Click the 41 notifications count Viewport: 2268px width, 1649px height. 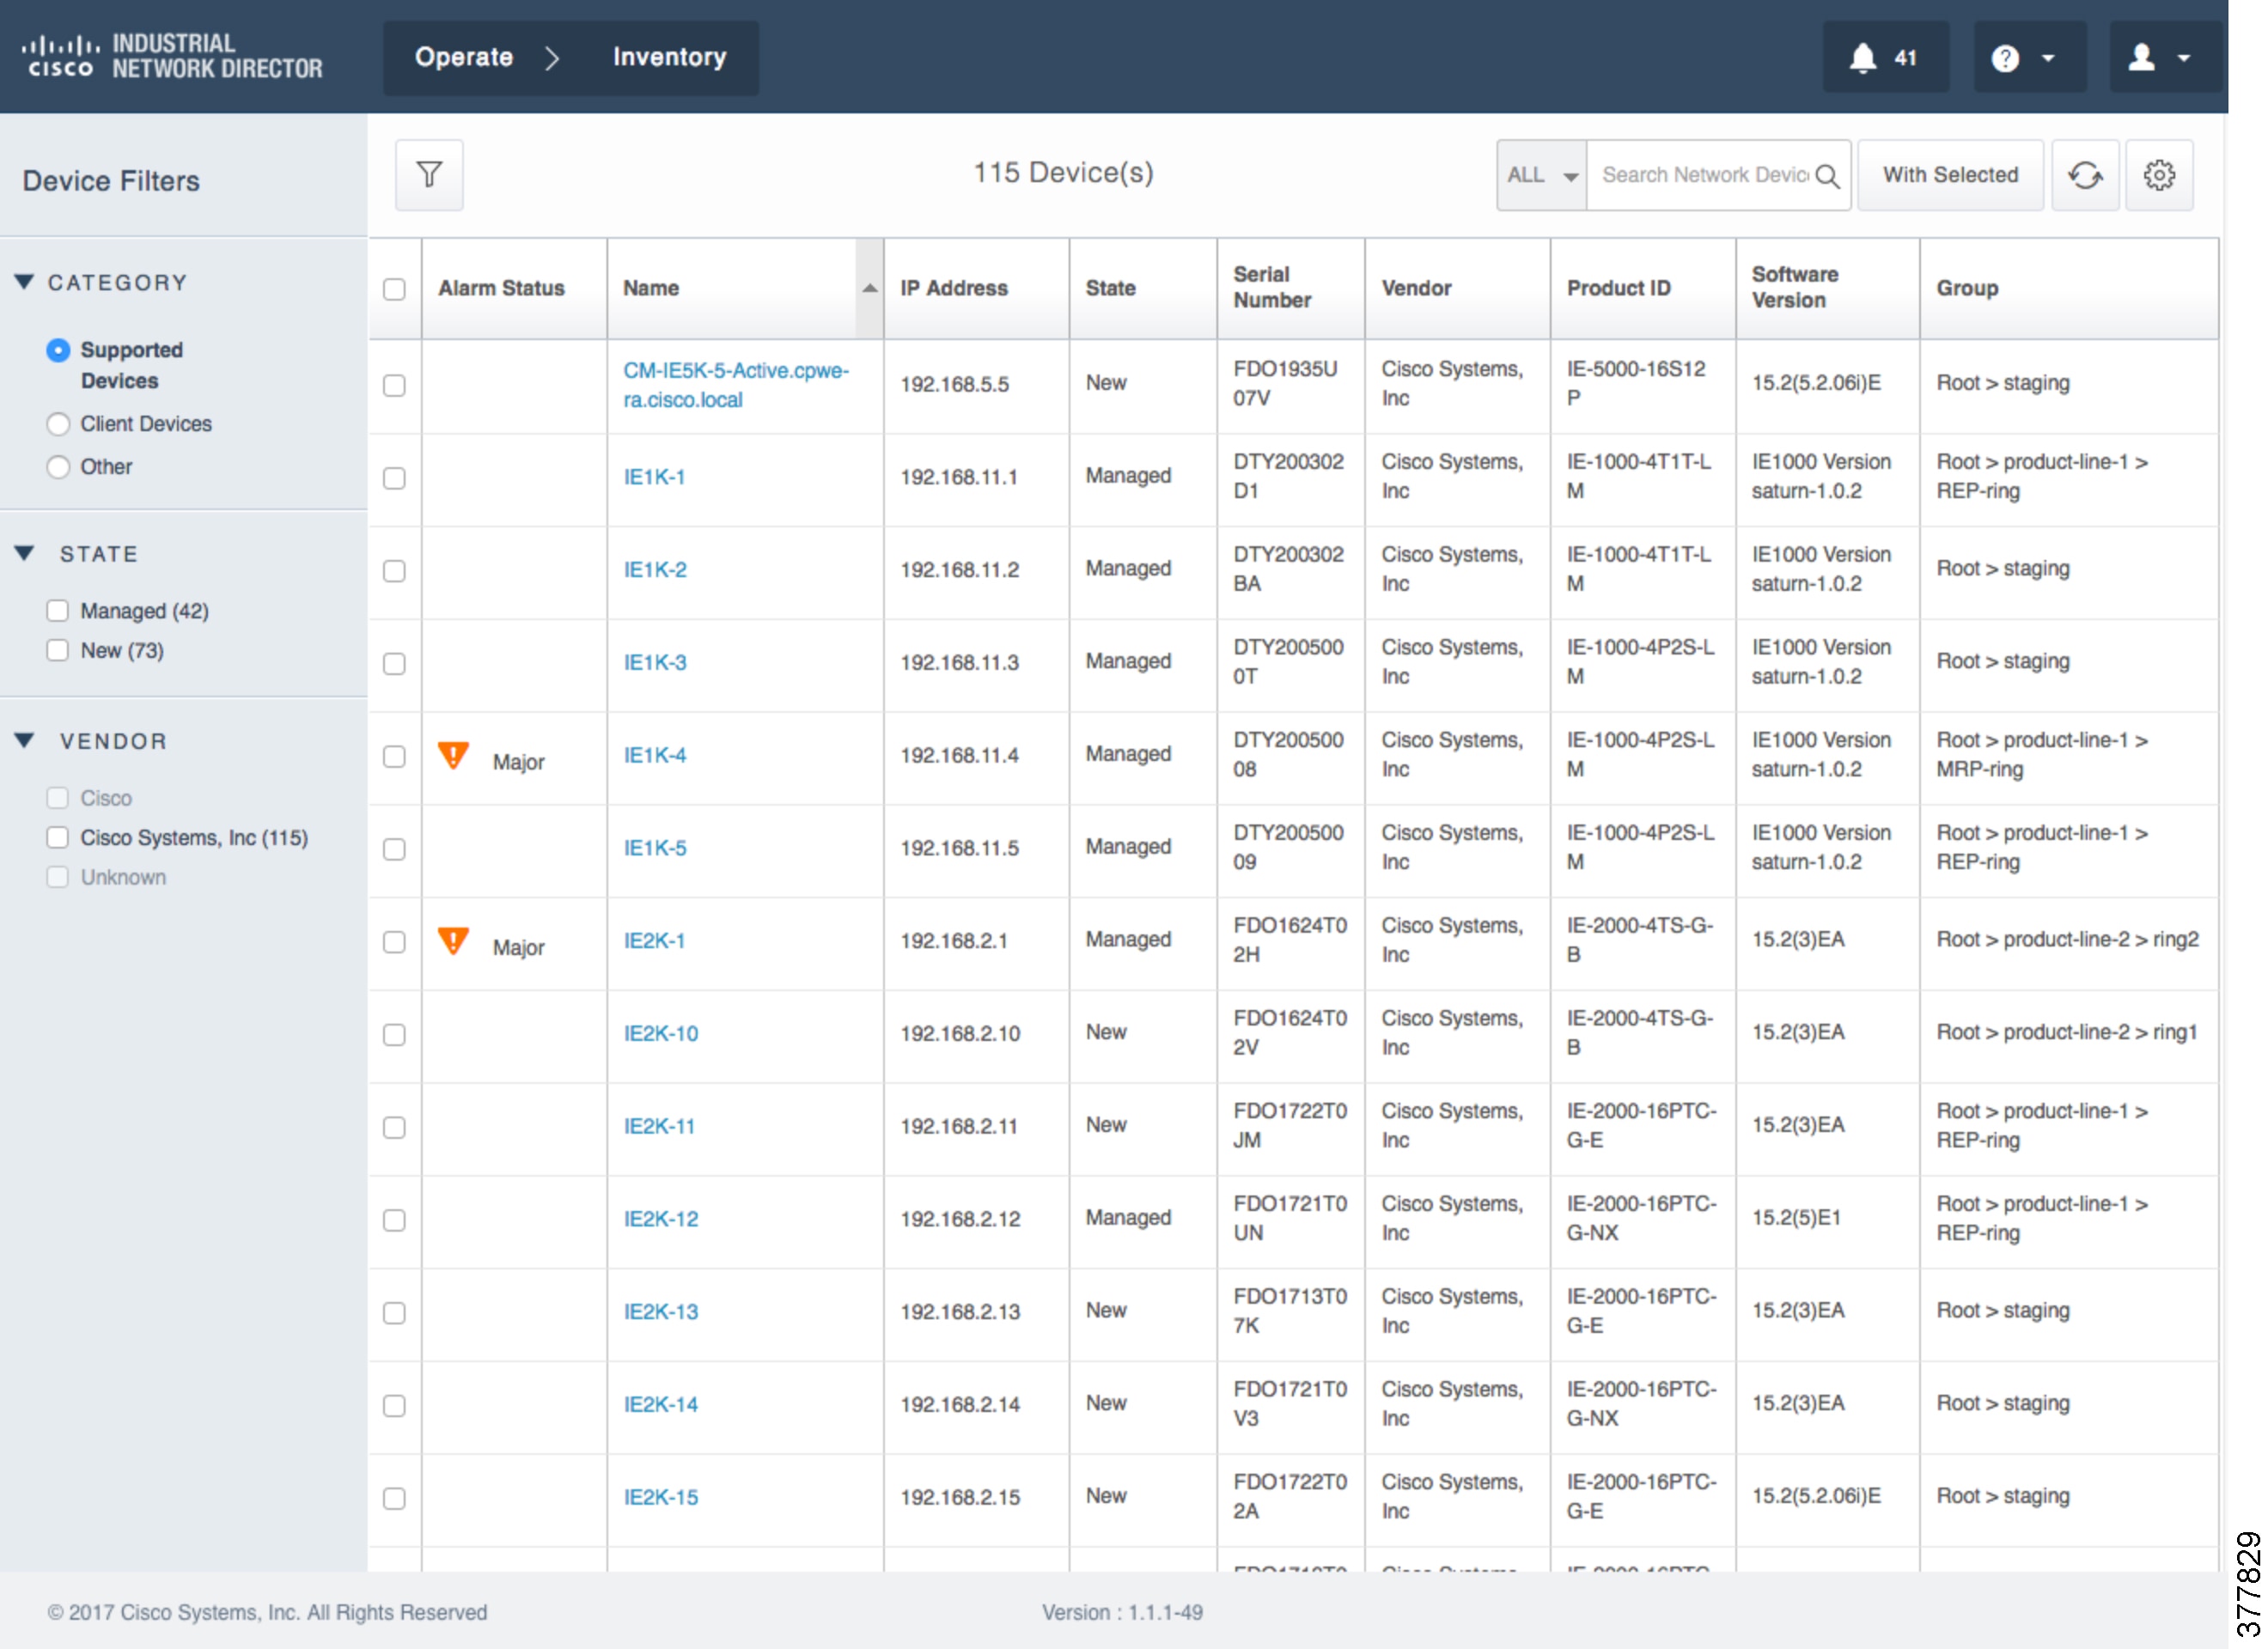point(1905,58)
